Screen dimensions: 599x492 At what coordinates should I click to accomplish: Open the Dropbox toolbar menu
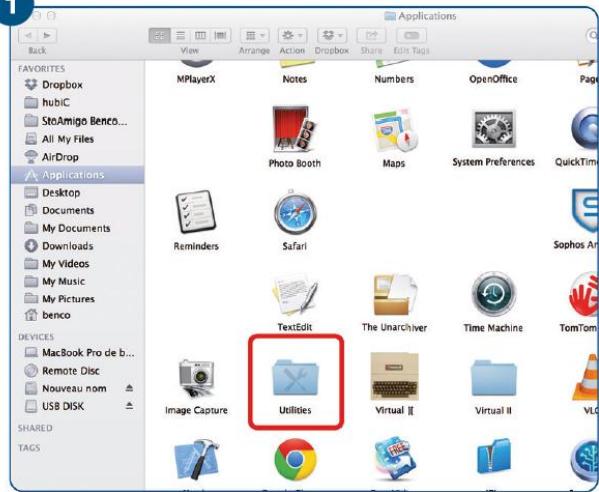coord(331,36)
